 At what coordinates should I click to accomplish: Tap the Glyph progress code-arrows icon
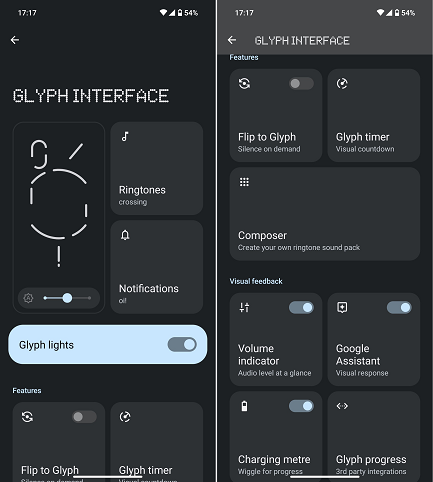tap(342, 406)
